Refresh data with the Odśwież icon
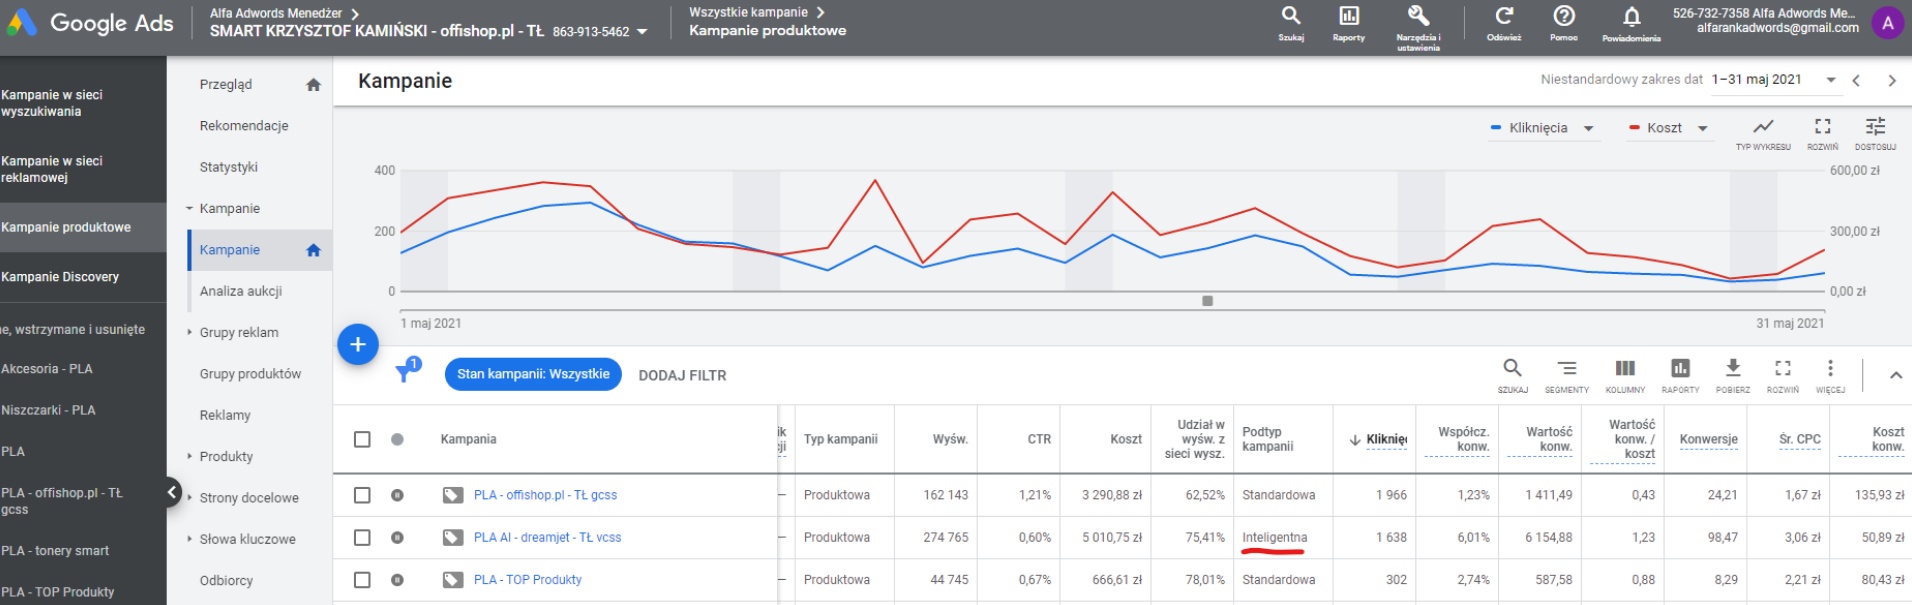Viewport: 1912px width, 605px height. (x=1503, y=17)
